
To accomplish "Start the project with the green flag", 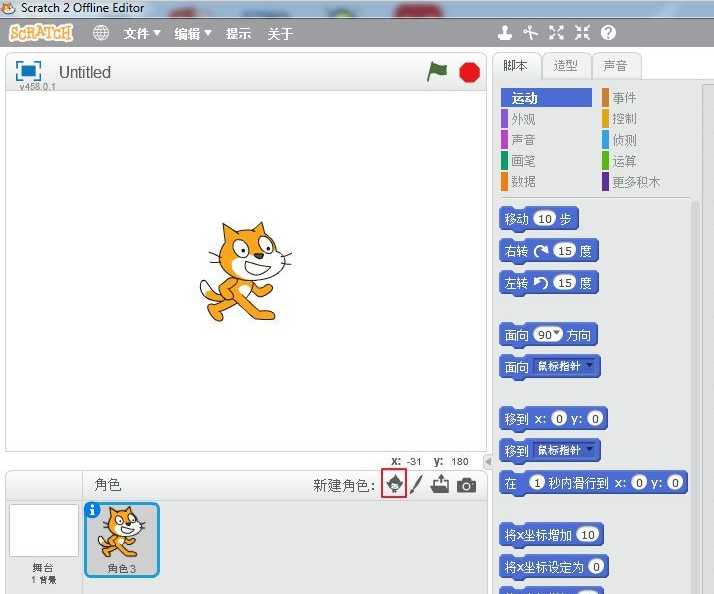I will click(437, 72).
